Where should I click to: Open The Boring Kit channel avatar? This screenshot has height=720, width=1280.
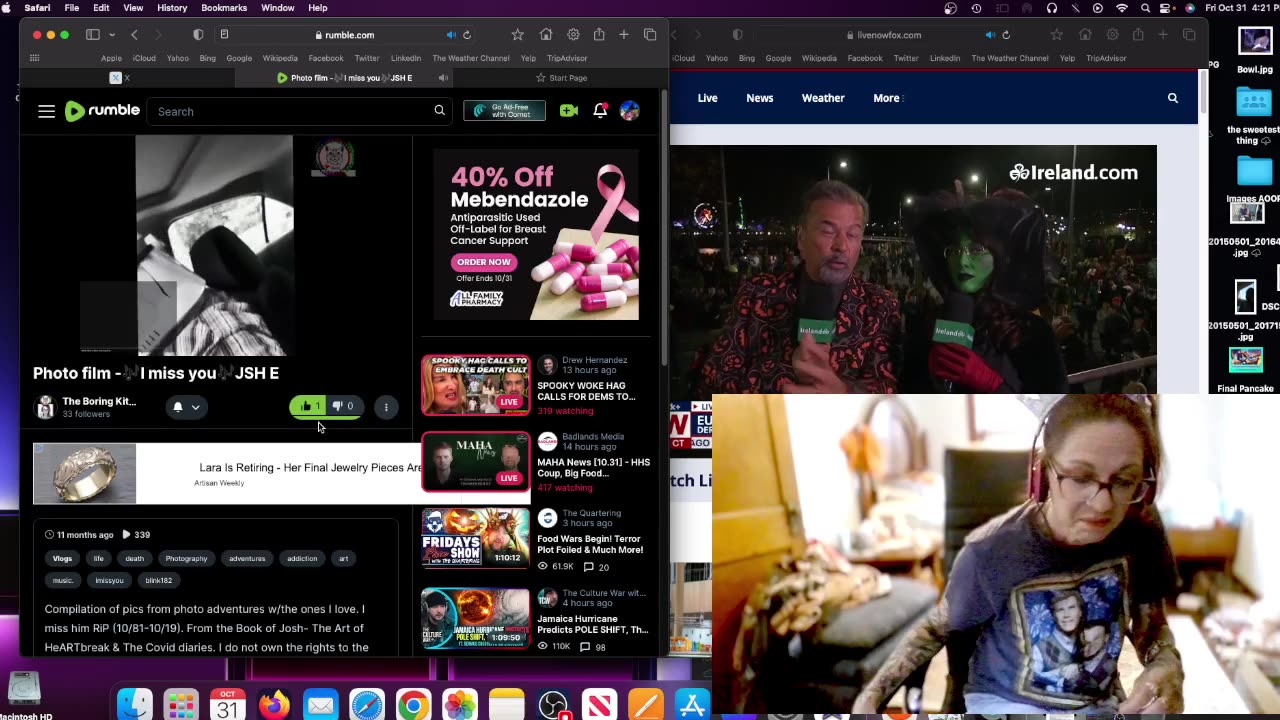click(45, 407)
